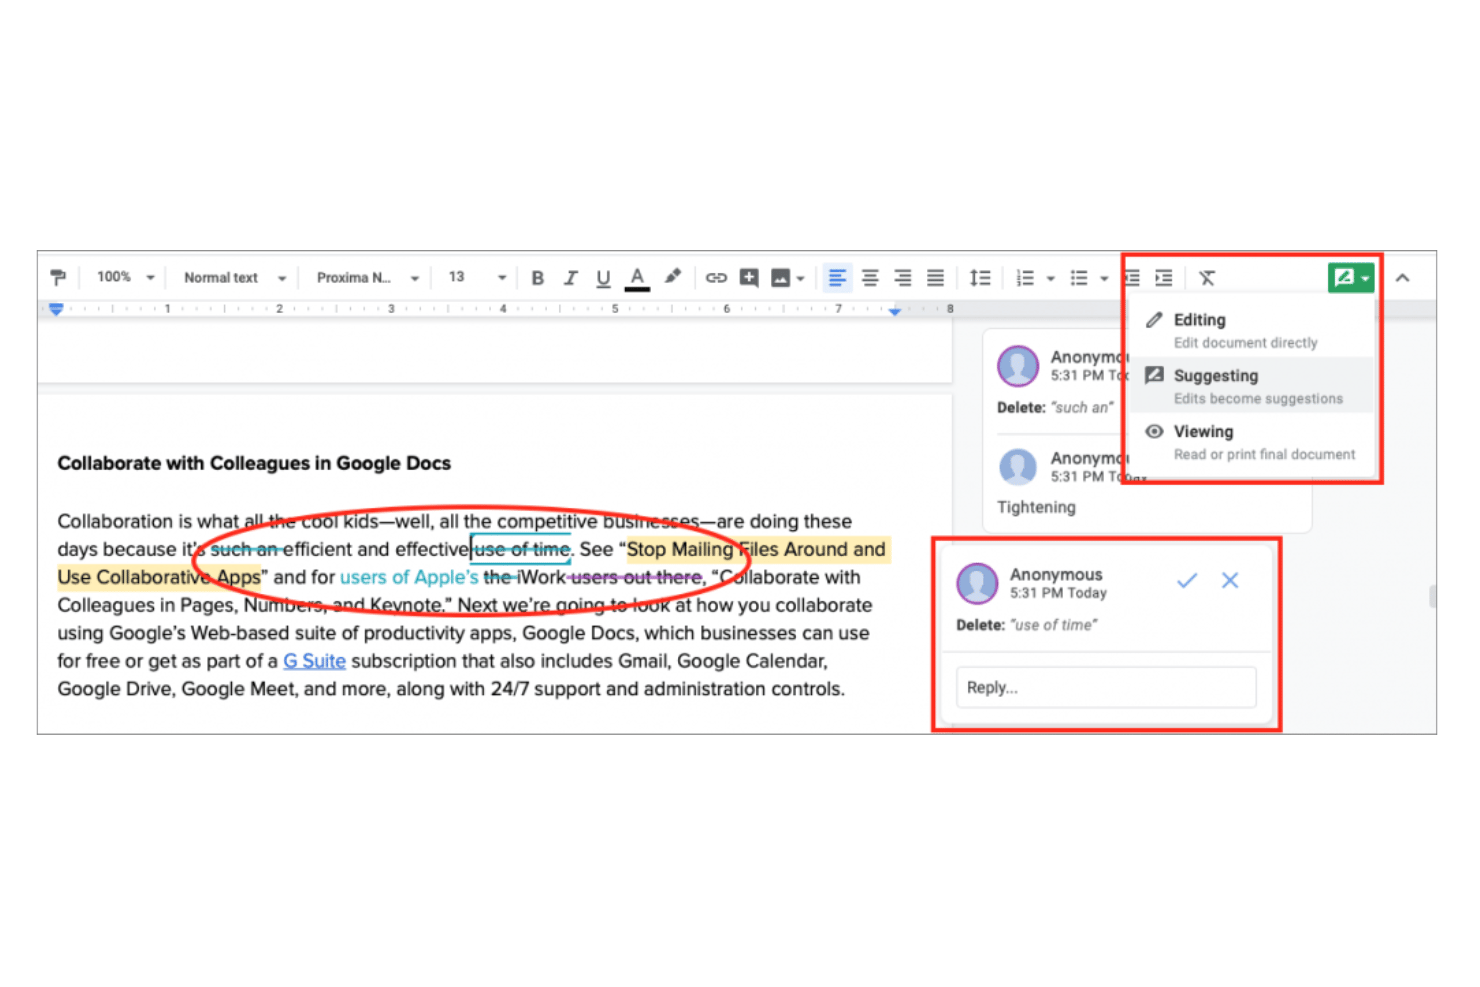
Task: Click the clear formatting icon
Action: (1207, 278)
